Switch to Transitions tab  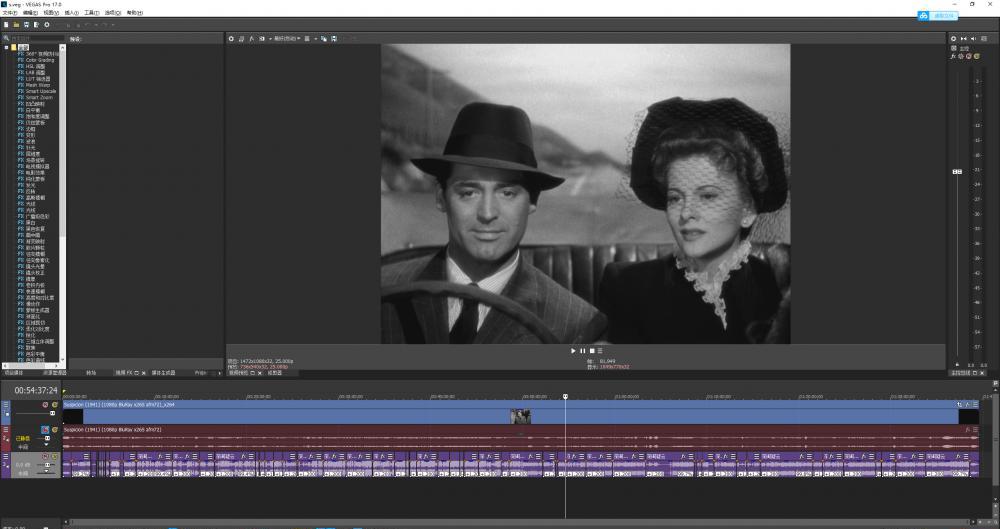(91, 373)
